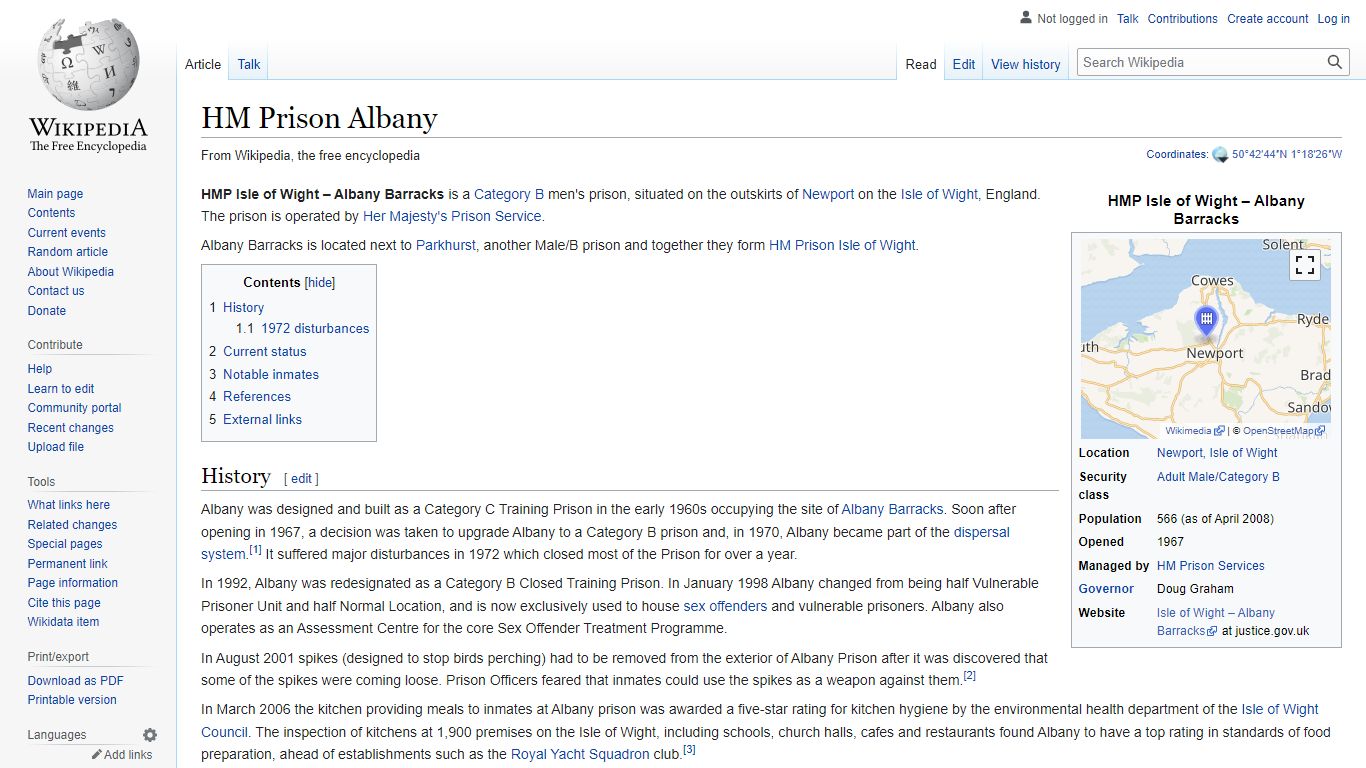Open the Create account link
The width and height of the screenshot is (1366, 768).
[1268, 19]
